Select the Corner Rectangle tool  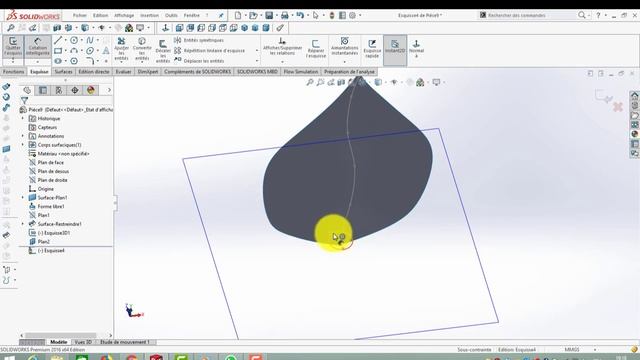tap(58, 51)
